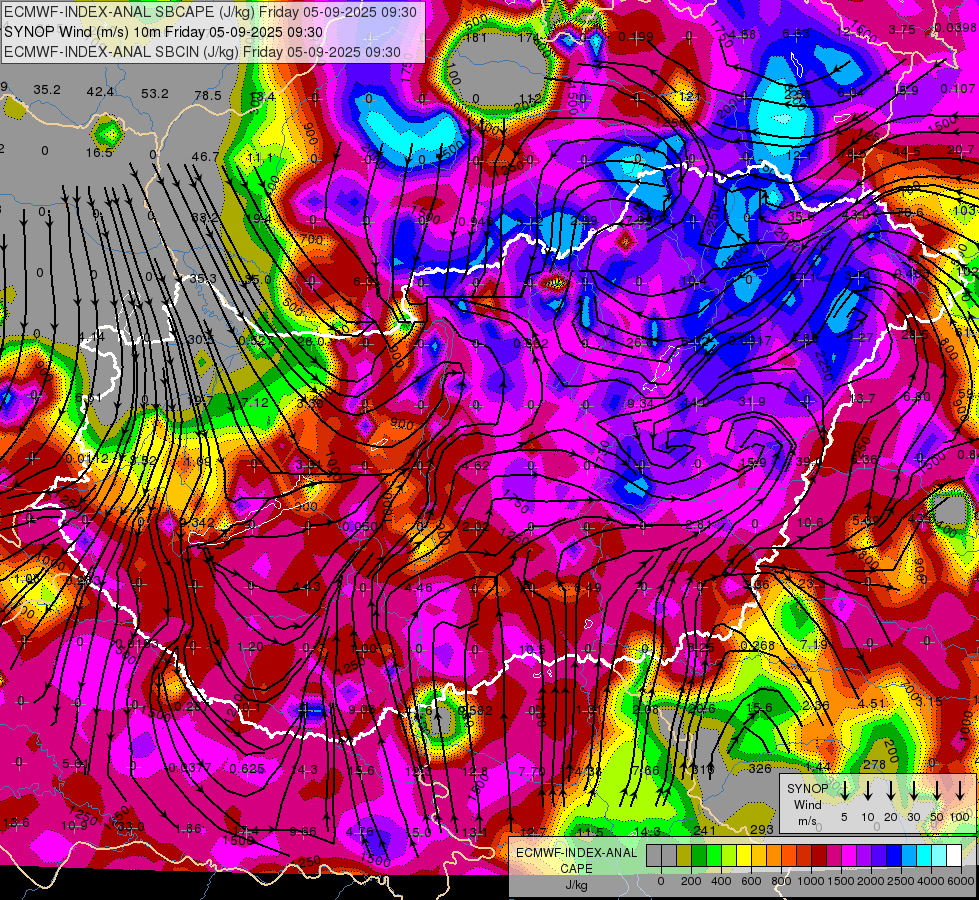
Task: Click the 10 m/s wind arrow in the legend
Action: [868, 790]
